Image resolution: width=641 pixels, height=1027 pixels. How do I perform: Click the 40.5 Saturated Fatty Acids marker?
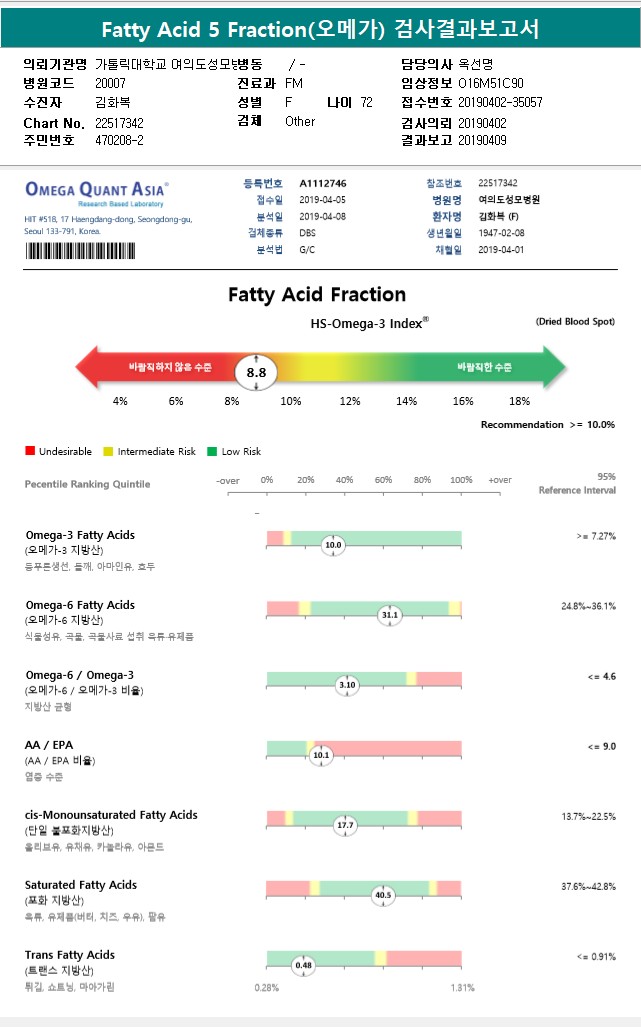coord(382,895)
